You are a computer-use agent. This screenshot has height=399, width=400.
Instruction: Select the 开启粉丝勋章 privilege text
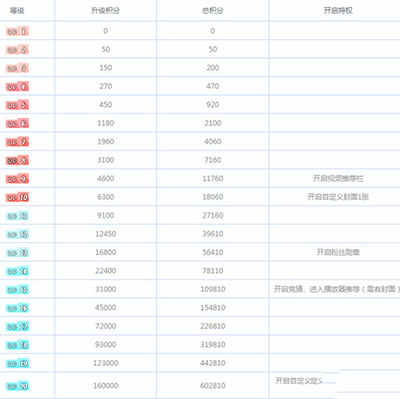click(338, 252)
